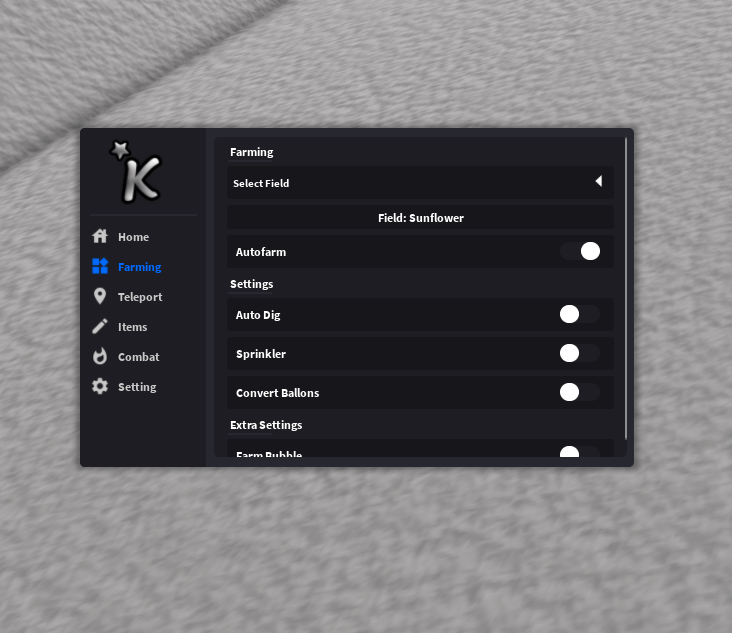Viewport: 732px width, 633px height.
Task: Click the vertical scrollbar in farming panel
Action: click(626, 288)
